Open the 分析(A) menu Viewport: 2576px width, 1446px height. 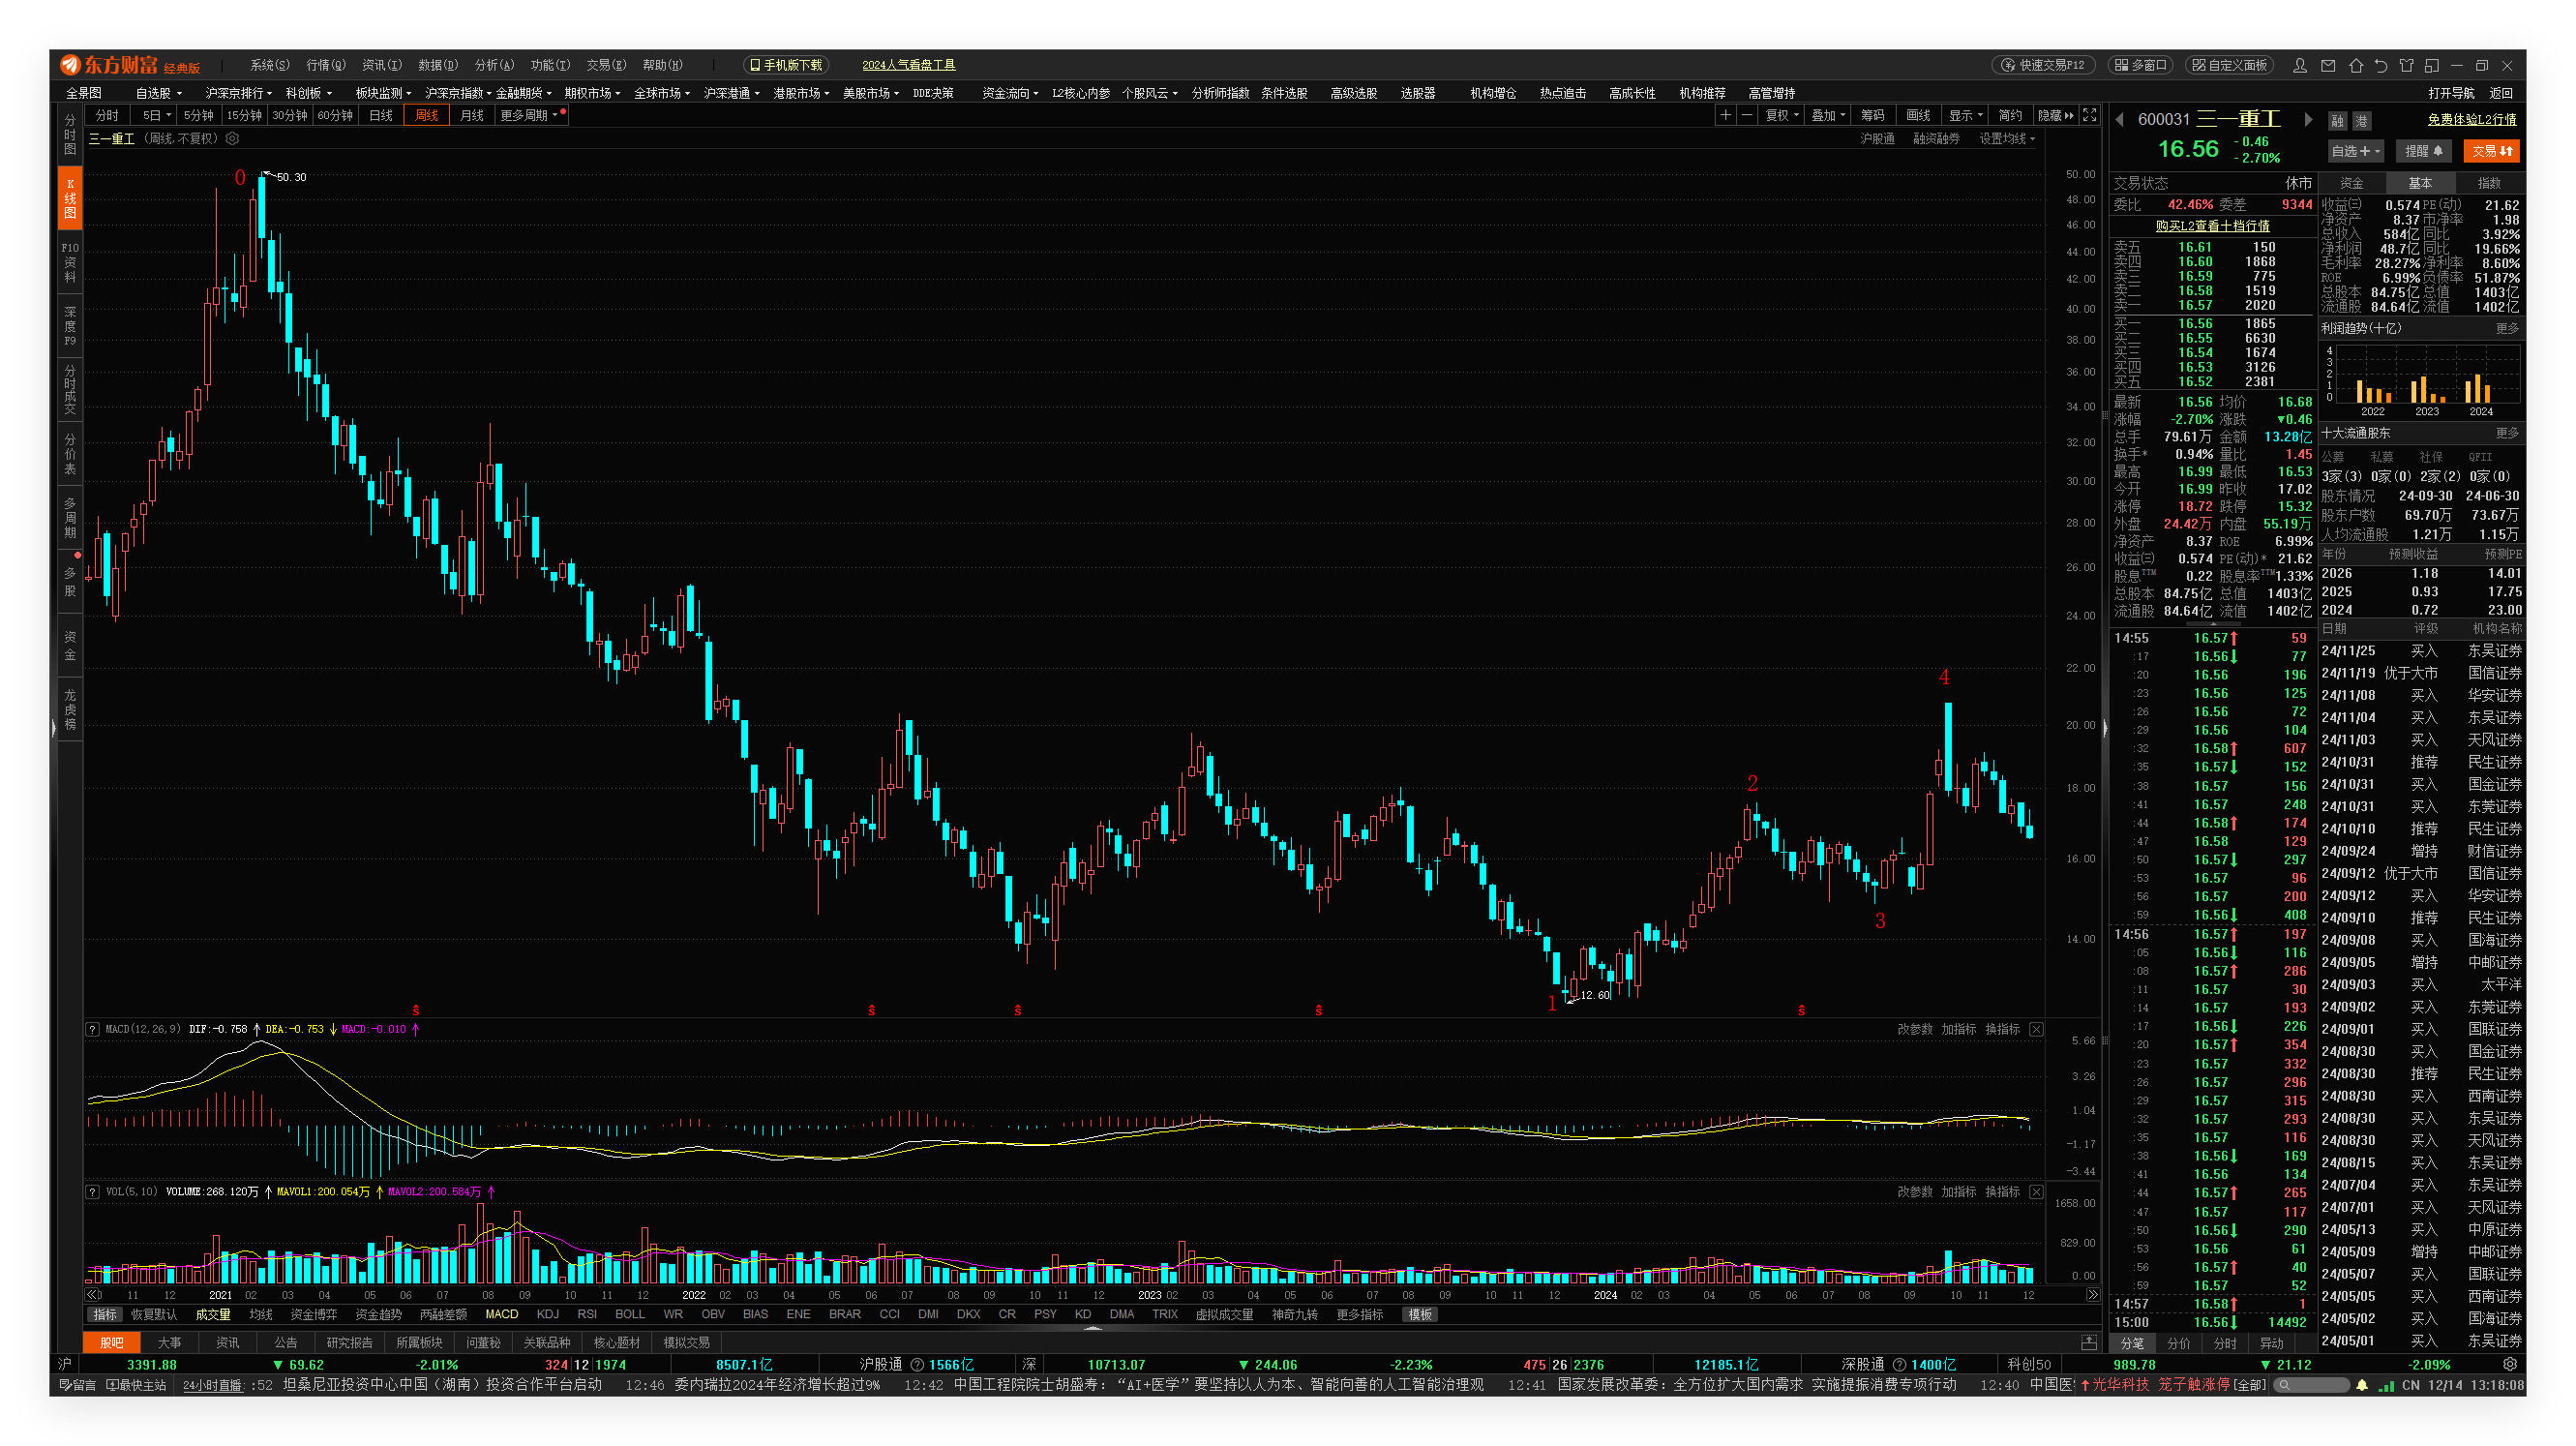click(494, 65)
